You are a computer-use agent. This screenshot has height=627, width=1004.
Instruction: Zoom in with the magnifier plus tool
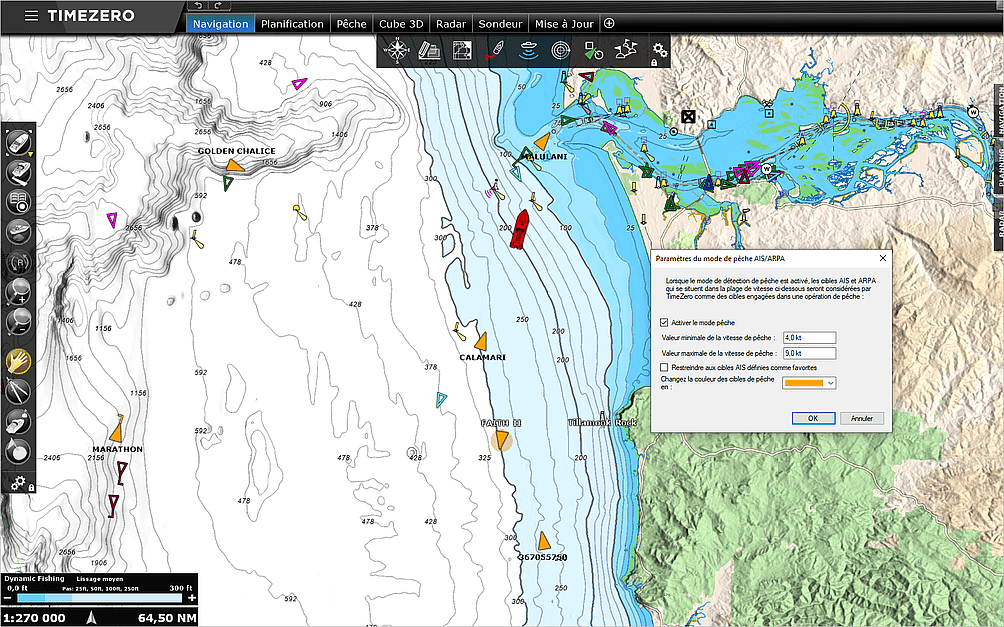point(19,291)
